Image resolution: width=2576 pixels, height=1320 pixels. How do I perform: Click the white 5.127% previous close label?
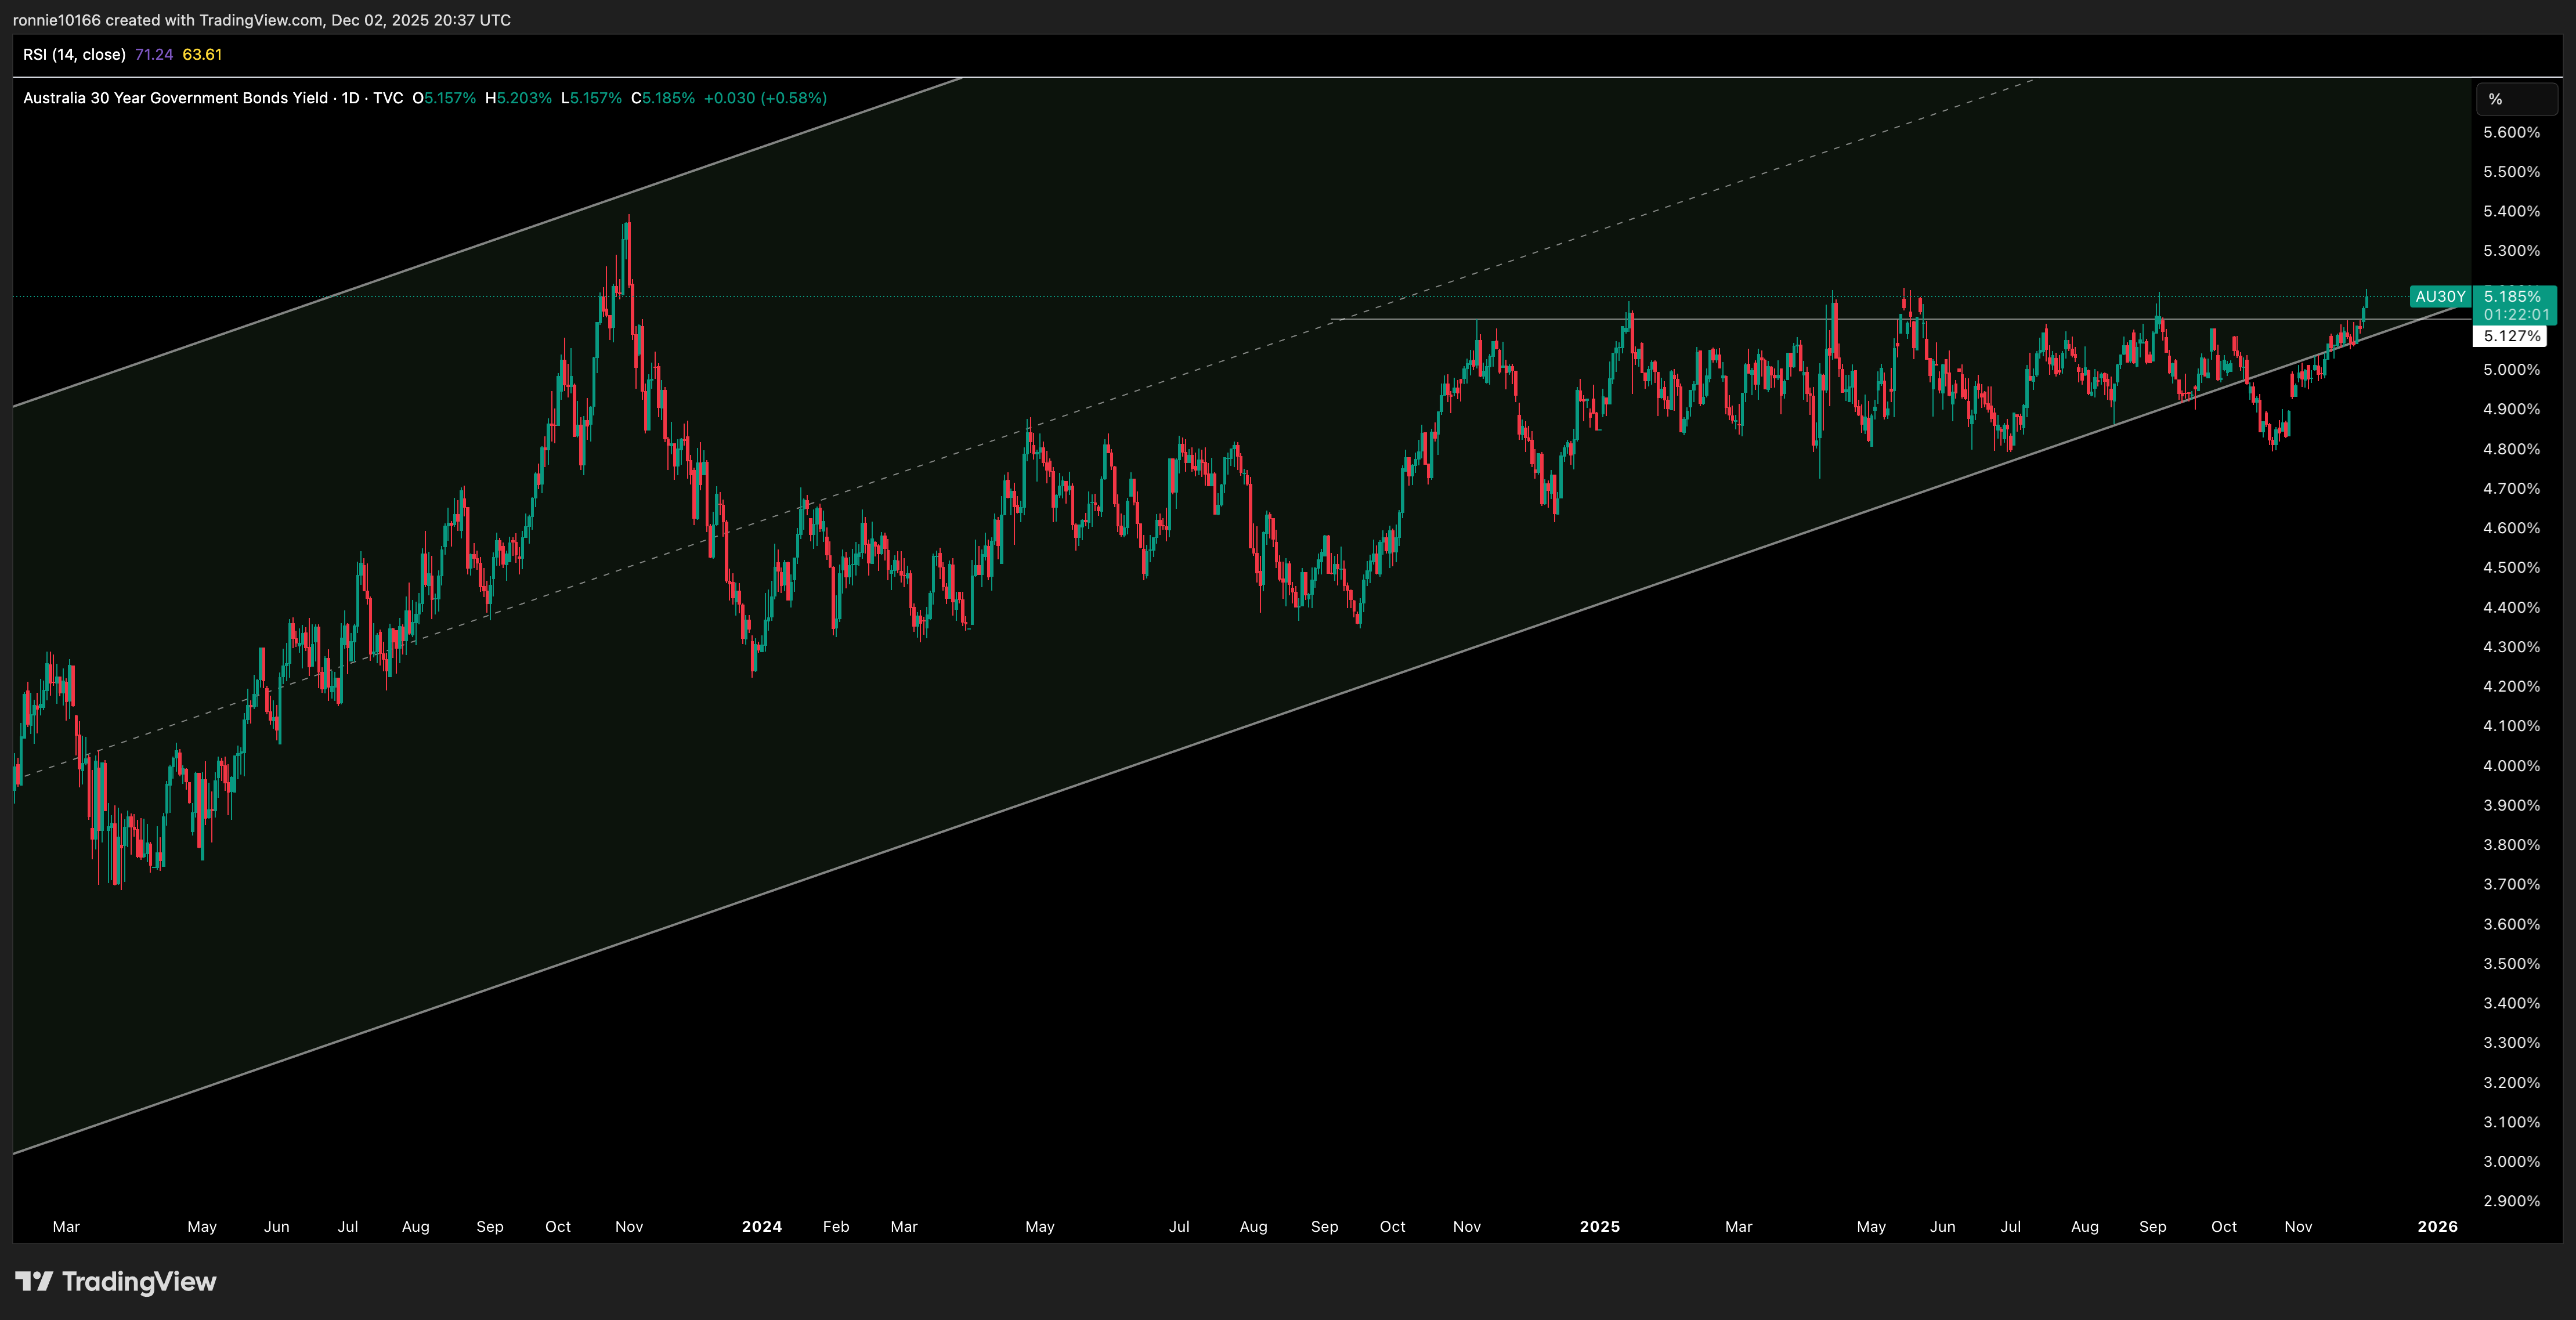[2512, 337]
